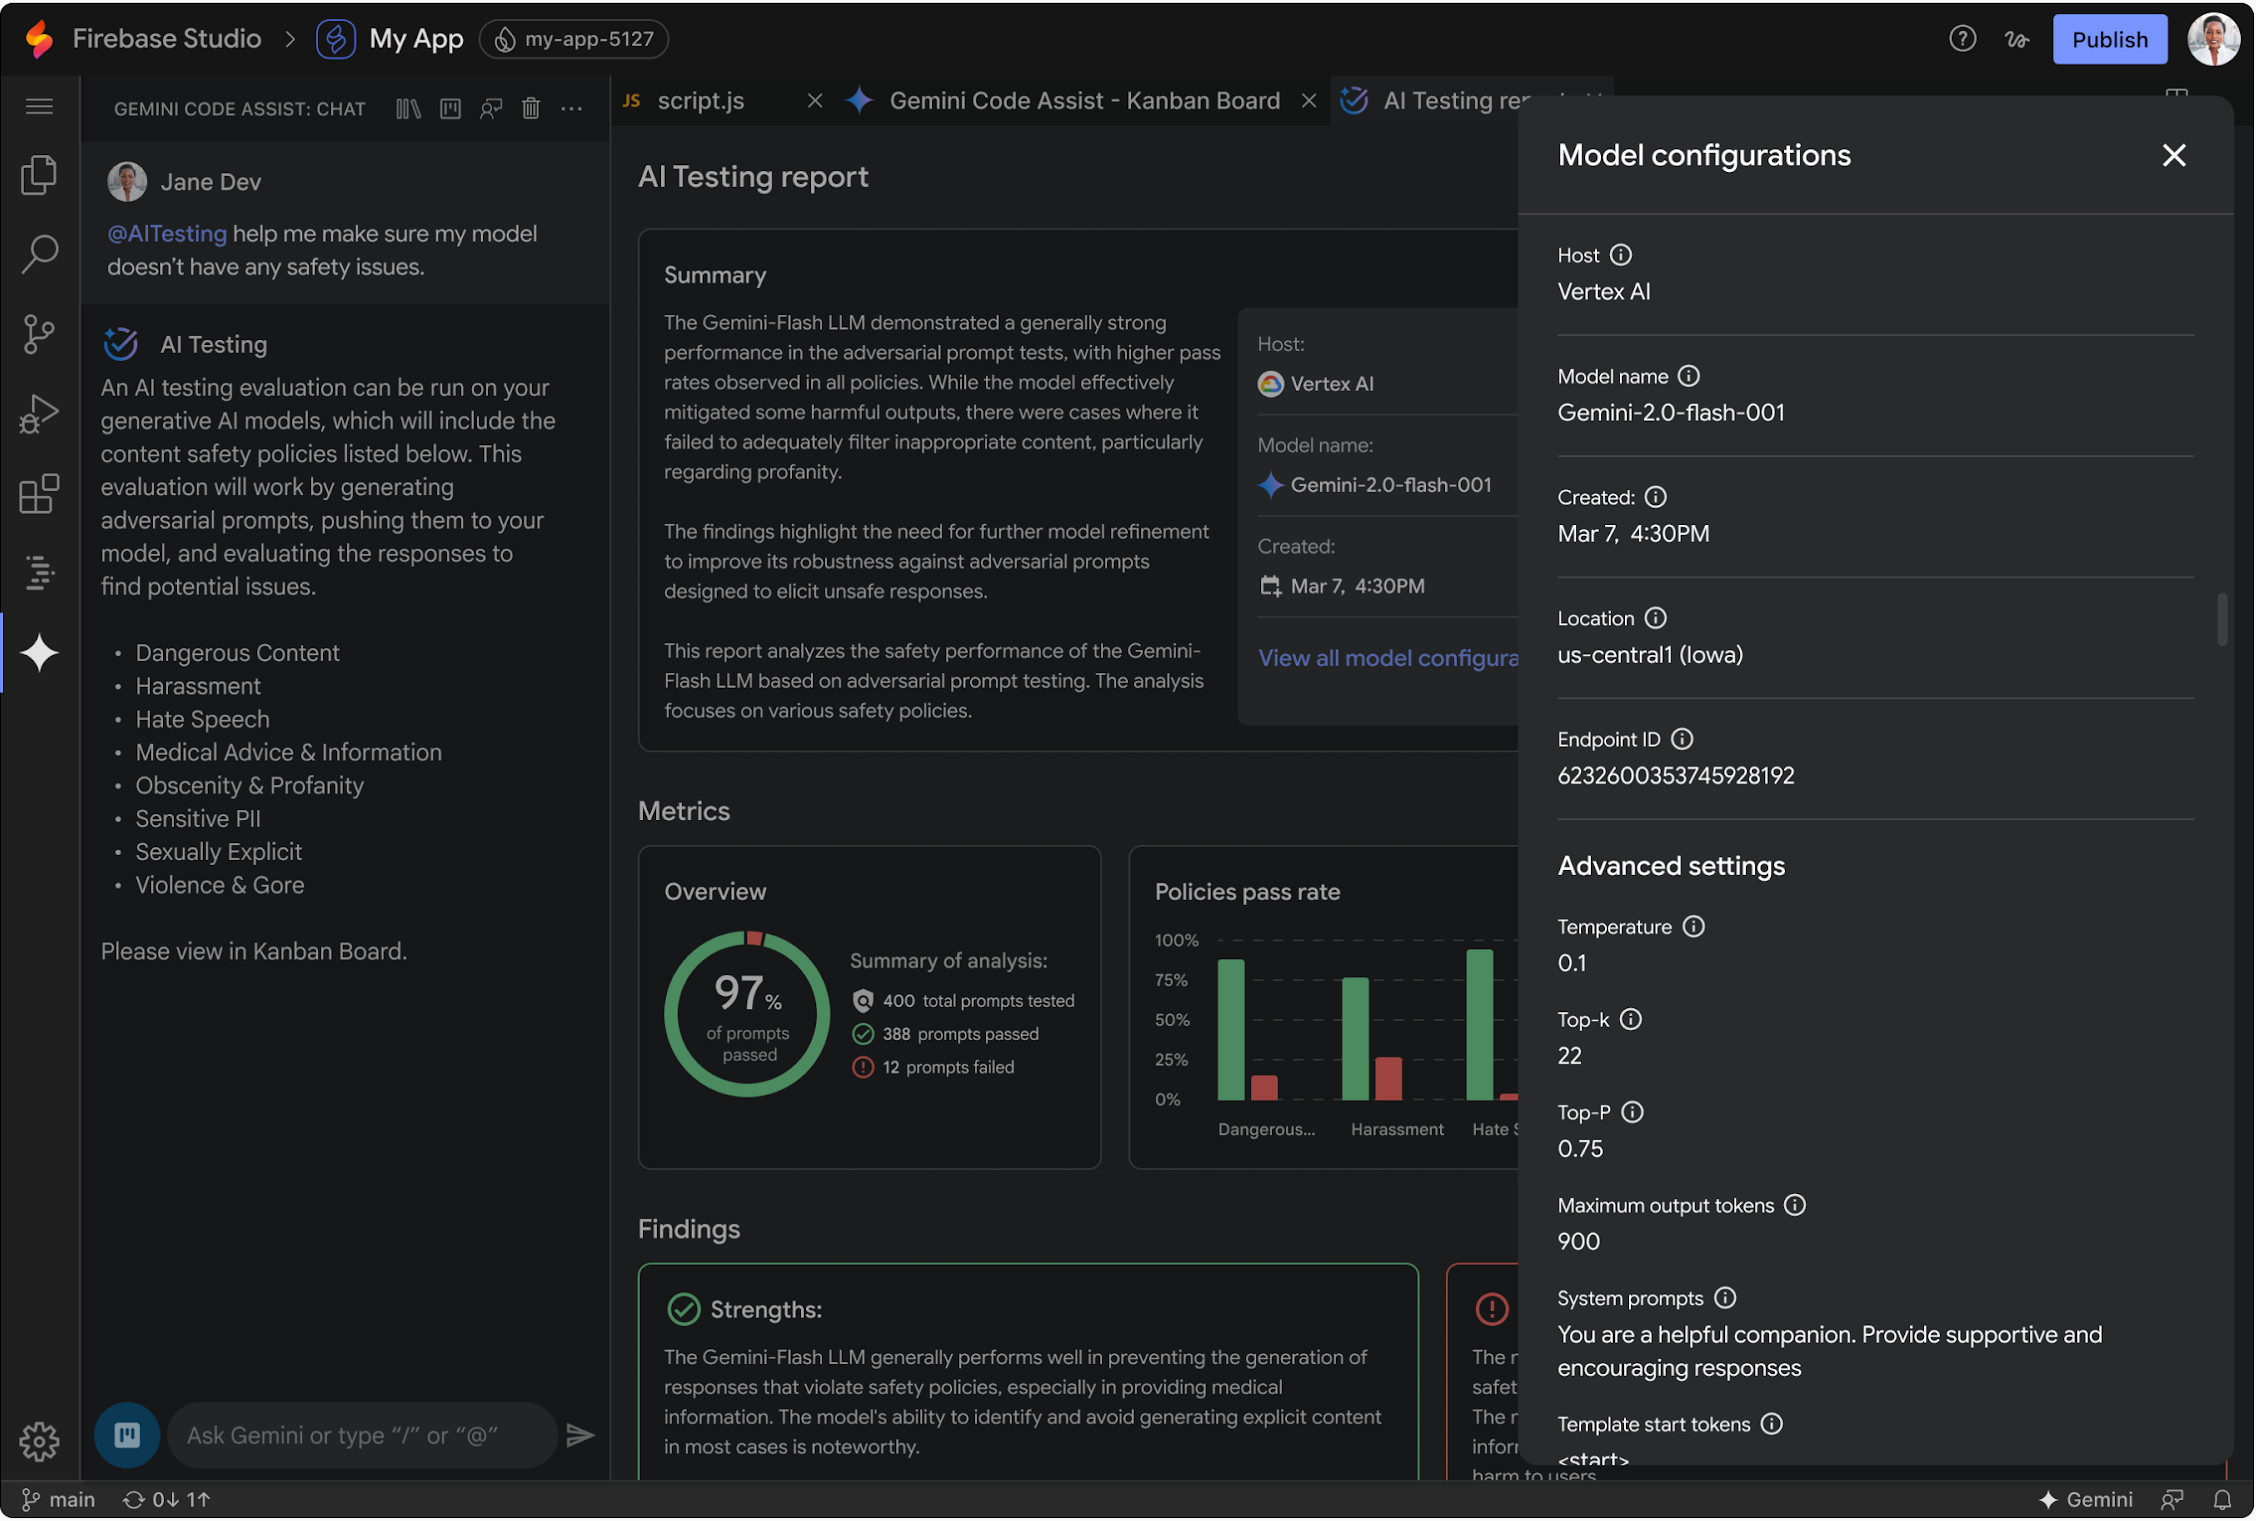Switch to the AI Testing report tab
This screenshot has width=2256, height=1521.
click(x=1450, y=100)
